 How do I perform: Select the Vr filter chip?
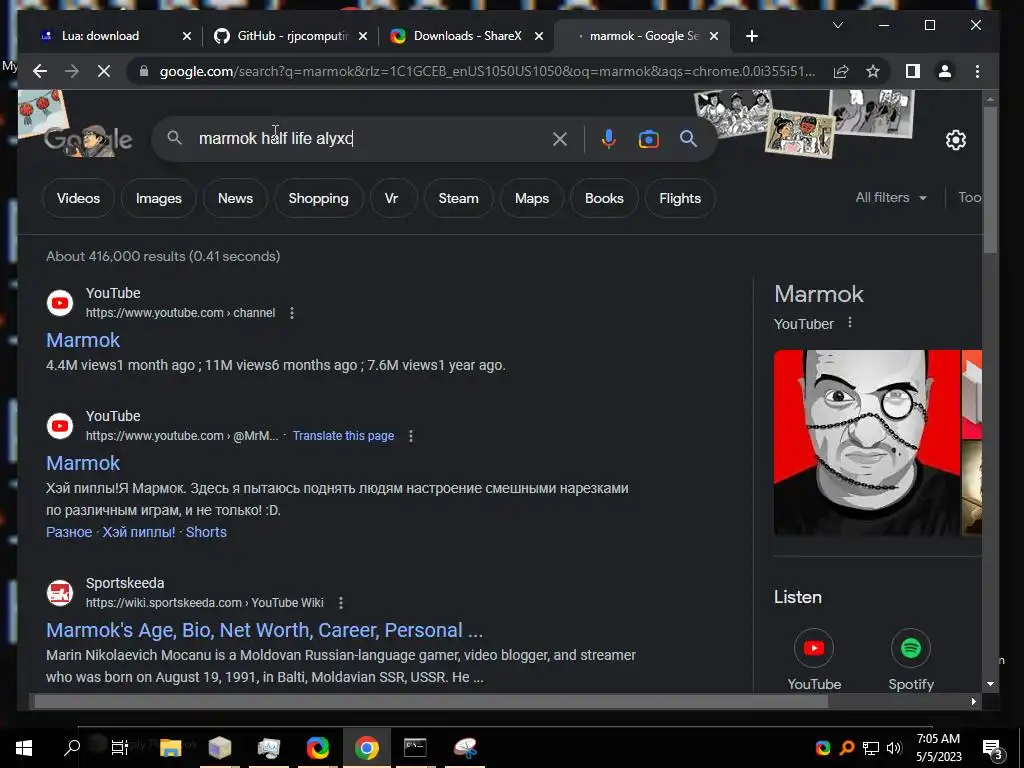391,198
